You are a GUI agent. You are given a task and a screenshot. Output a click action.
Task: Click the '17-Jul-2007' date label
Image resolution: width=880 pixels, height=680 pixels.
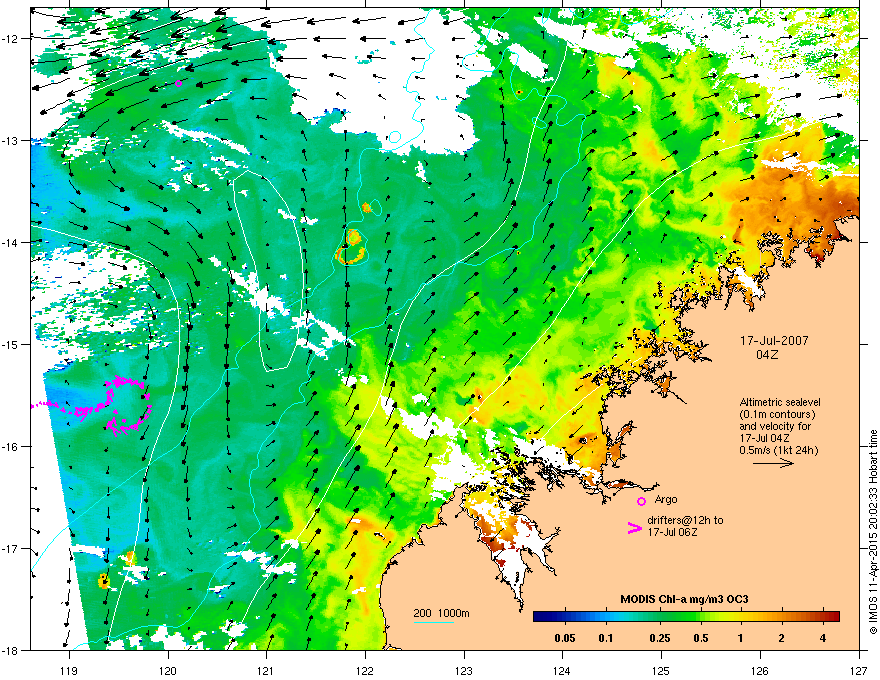coord(774,341)
